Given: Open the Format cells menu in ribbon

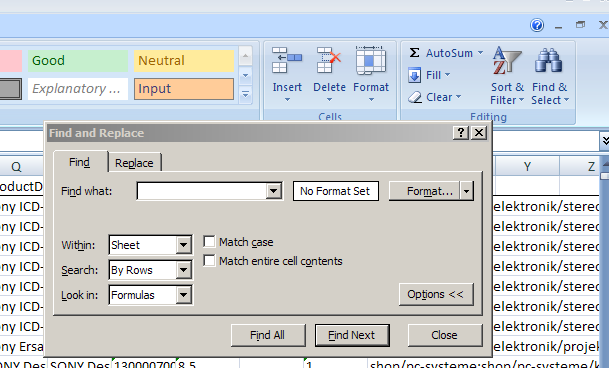Looking at the screenshot, I should pos(371,75).
